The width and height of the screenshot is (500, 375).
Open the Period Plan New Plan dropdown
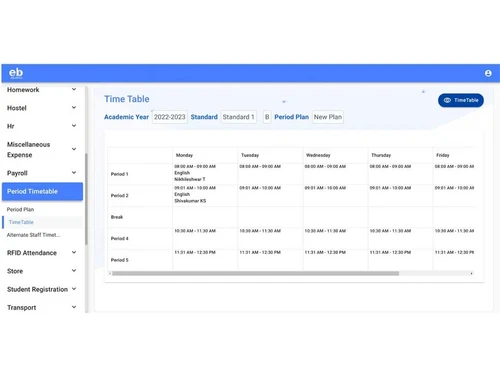coord(328,117)
